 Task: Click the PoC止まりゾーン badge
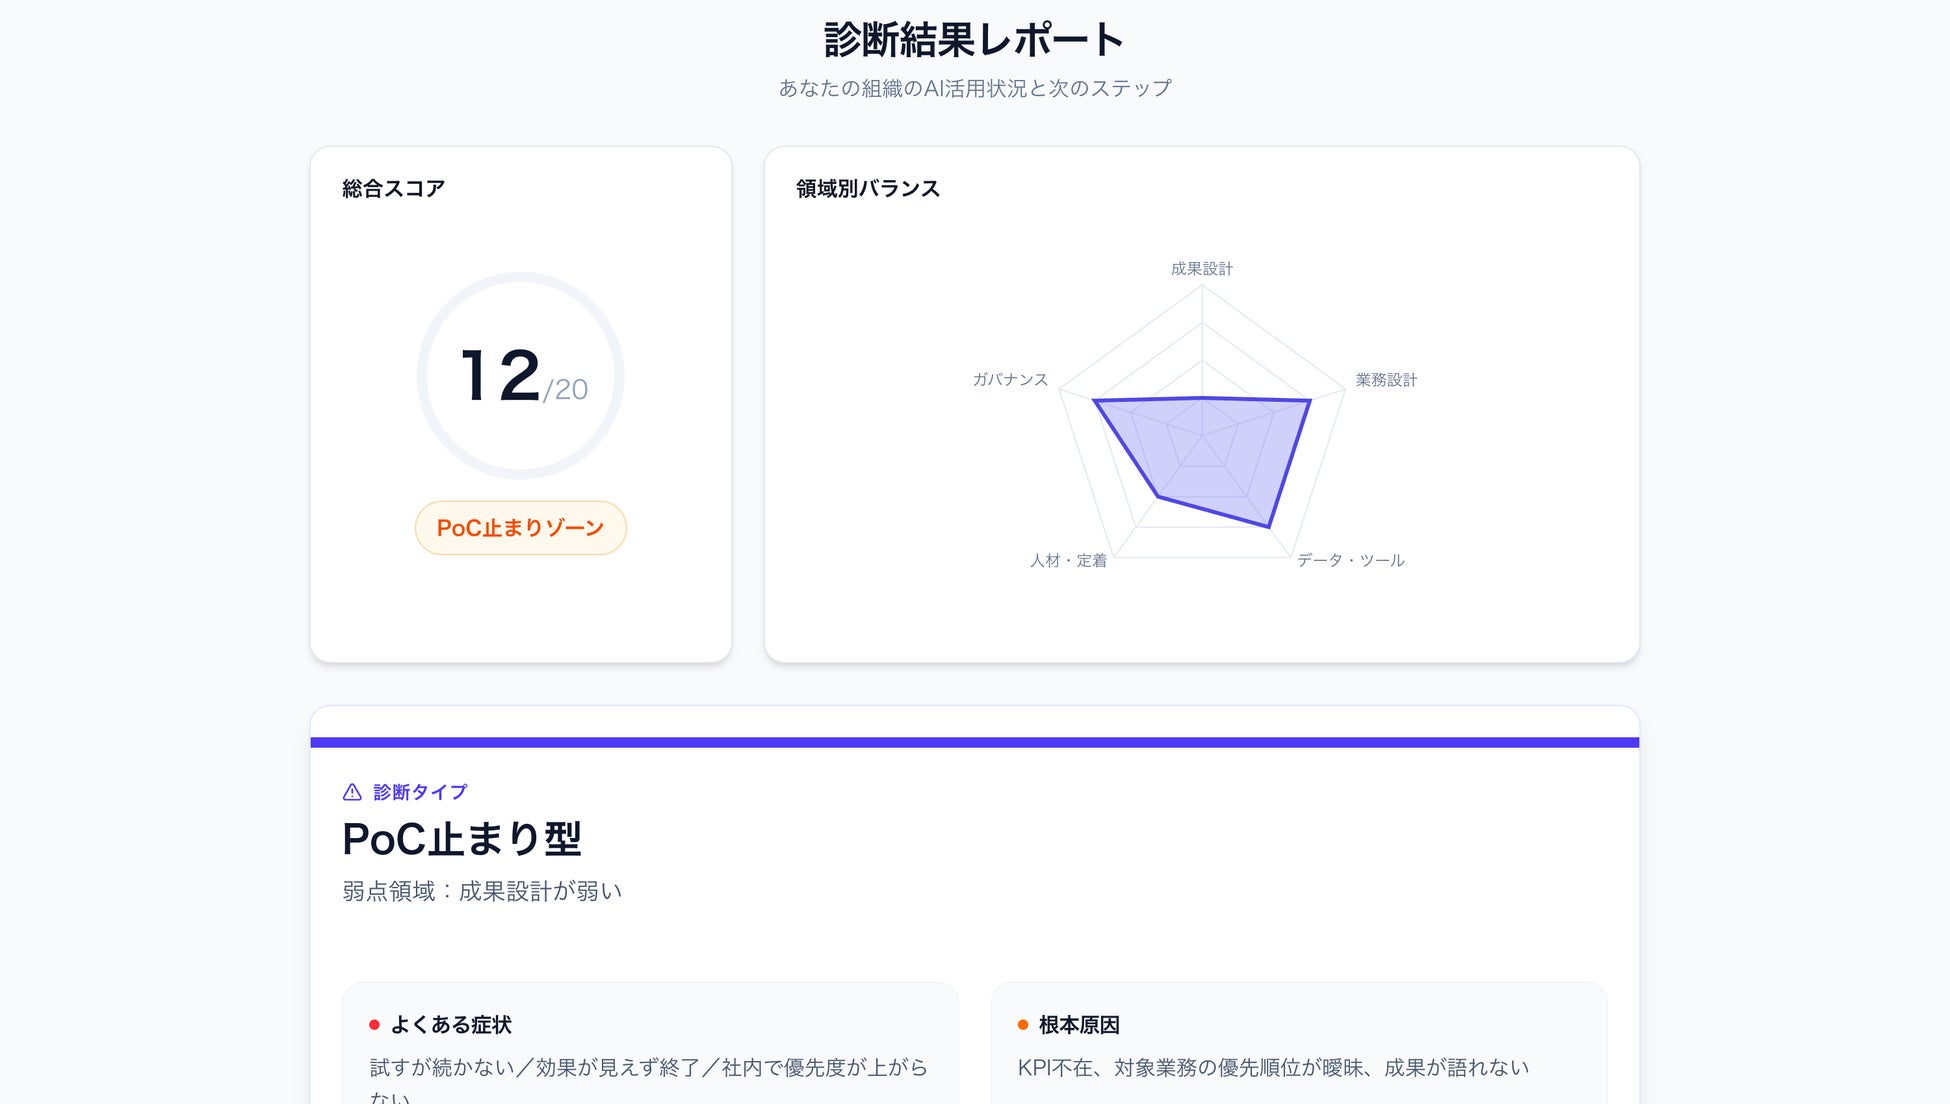pos(520,528)
